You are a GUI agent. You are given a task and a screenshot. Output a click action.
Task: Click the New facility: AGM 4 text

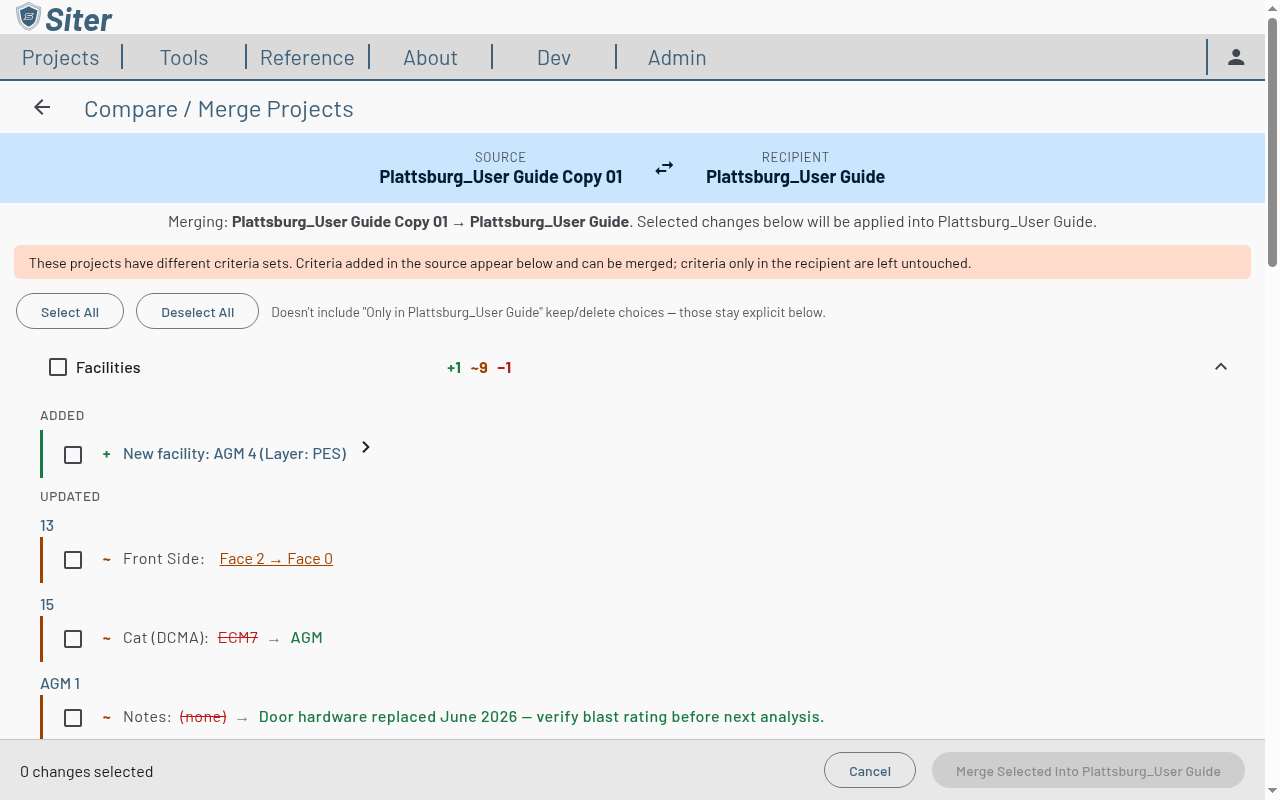pyautogui.click(x=235, y=454)
